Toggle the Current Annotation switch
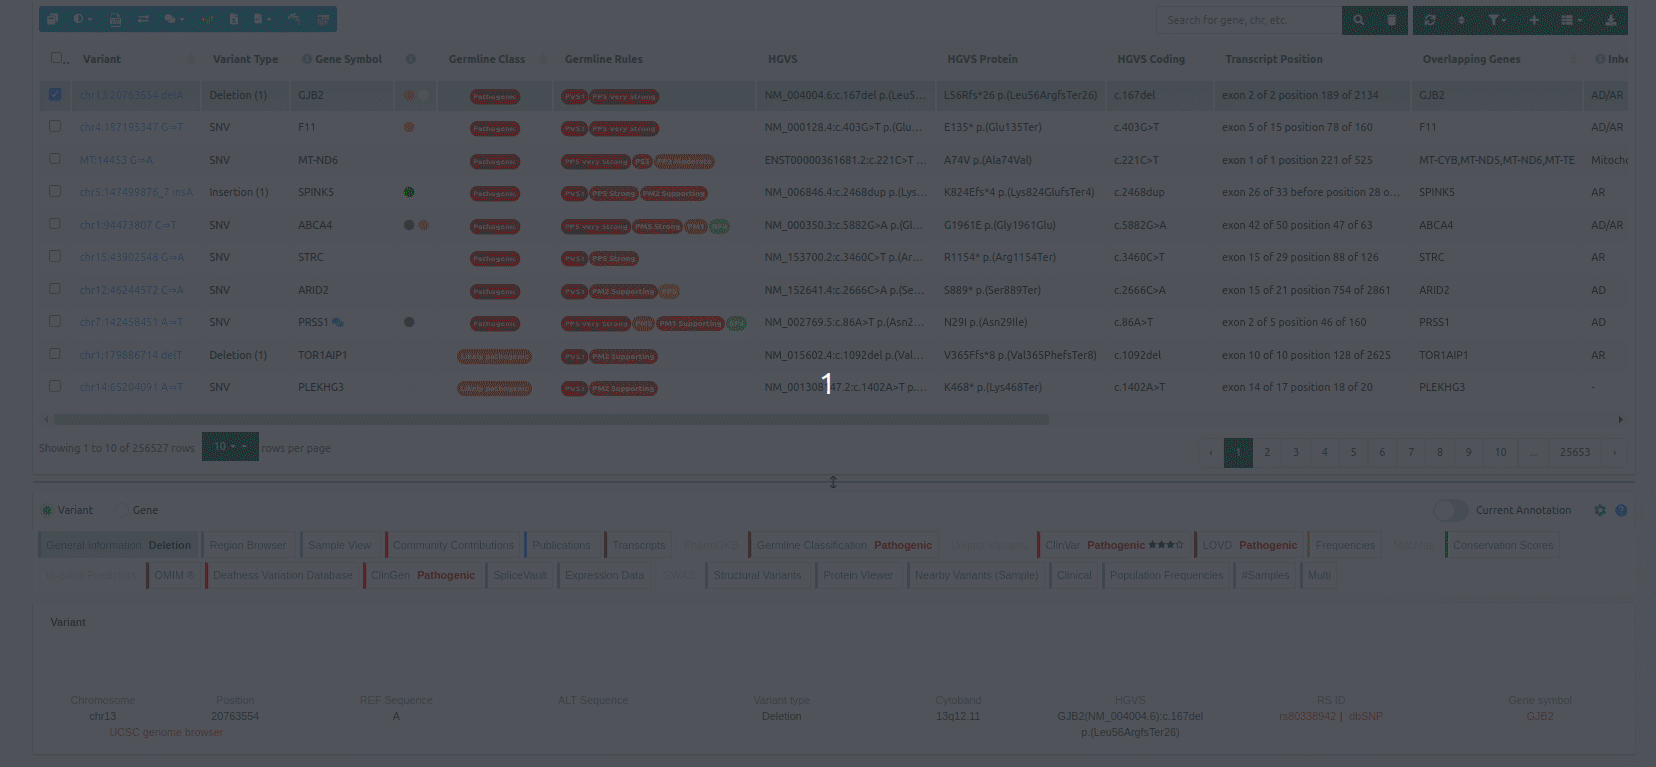Image resolution: width=1656 pixels, height=767 pixels. (1450, 510)
